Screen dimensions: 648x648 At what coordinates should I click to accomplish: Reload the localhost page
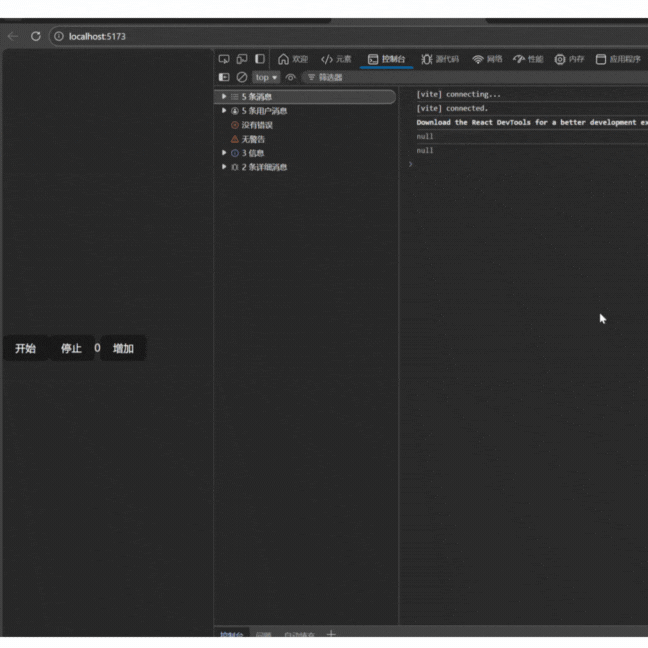(x=36, y=36)
